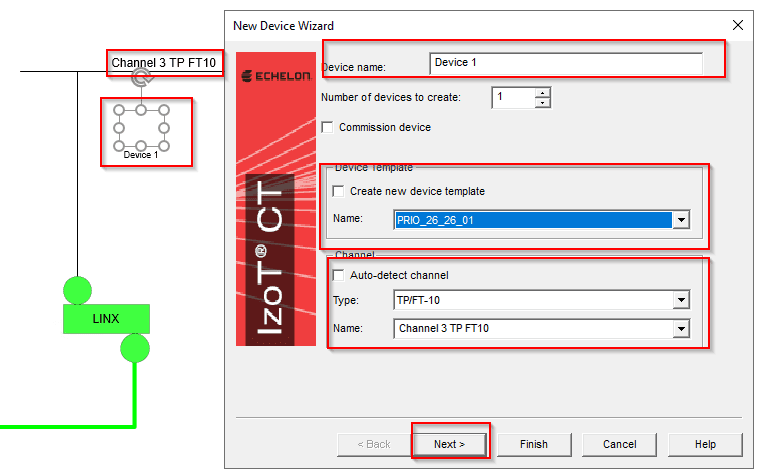Increase number of devices with up arrow

542,93
